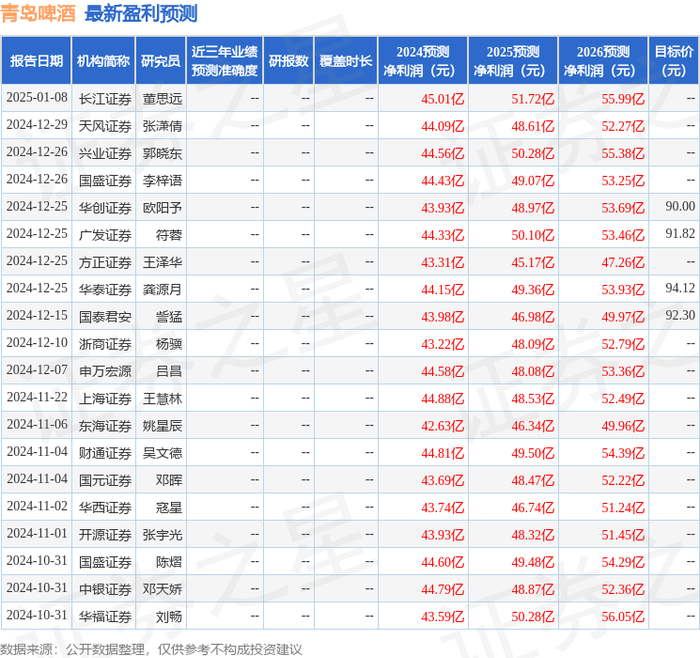Select the 2026预测净利润 column header

click(603, 61)
